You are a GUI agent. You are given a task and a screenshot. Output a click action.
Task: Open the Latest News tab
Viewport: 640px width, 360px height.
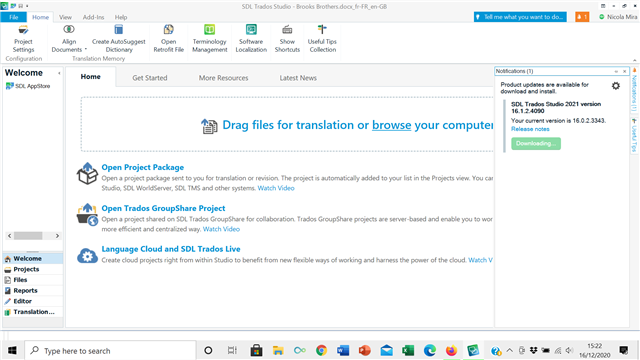click(x=298, y=78)
